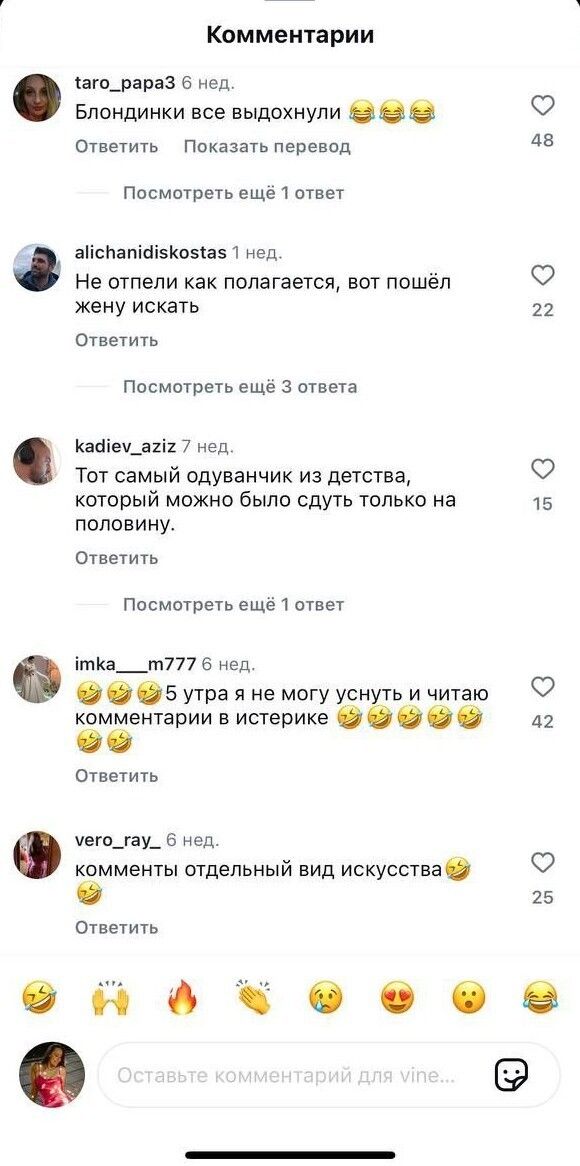
Task: Insert the fire emoji quick reaction
Action: 183,997
